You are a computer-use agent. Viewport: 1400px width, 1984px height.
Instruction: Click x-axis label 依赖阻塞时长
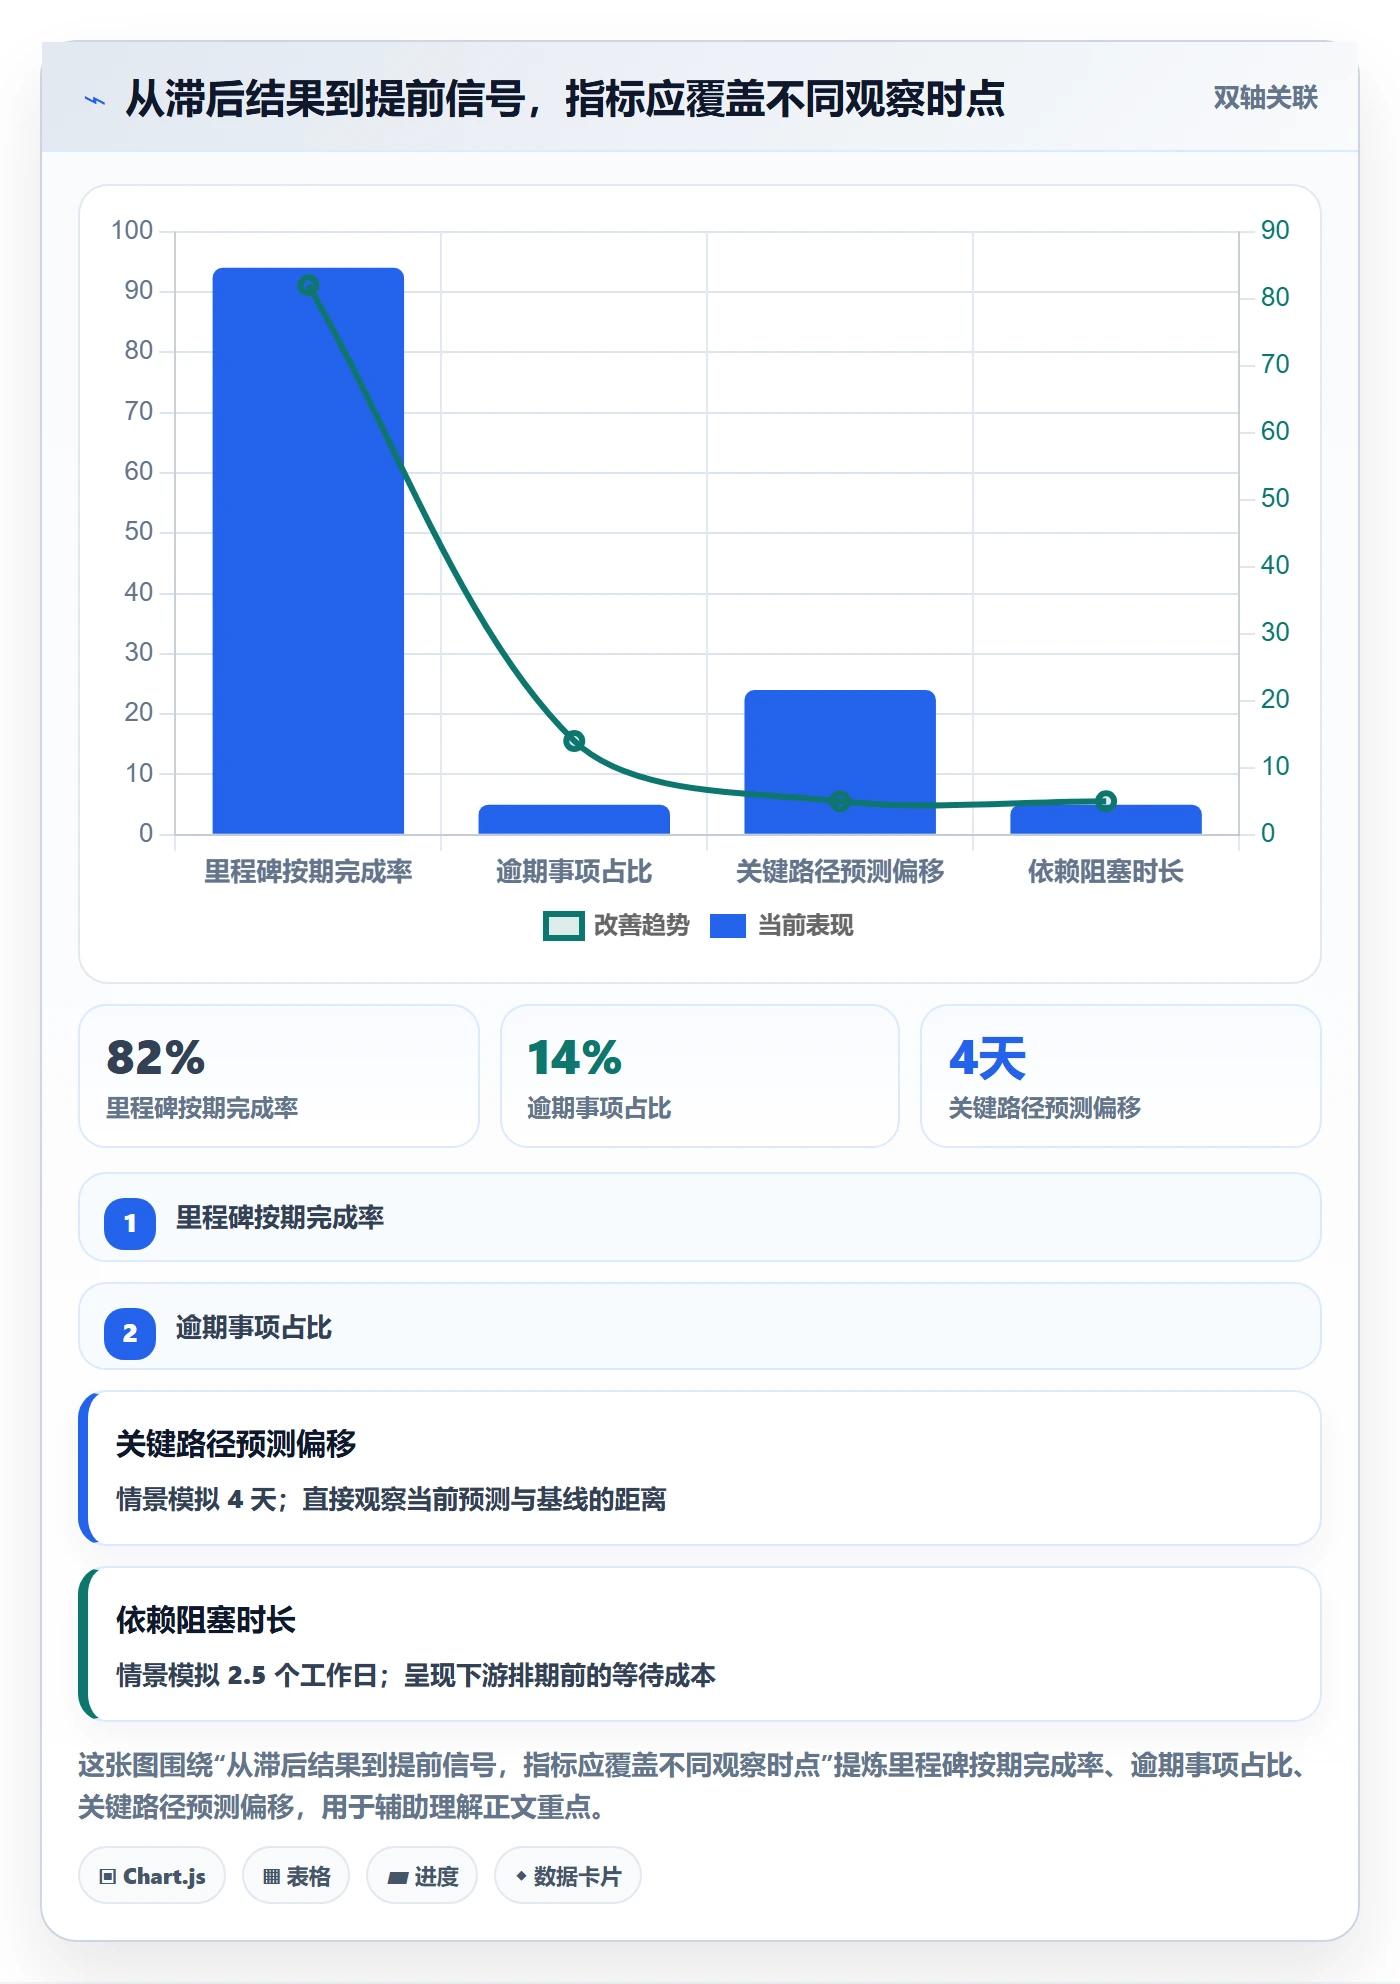(x=1106, y=872)
